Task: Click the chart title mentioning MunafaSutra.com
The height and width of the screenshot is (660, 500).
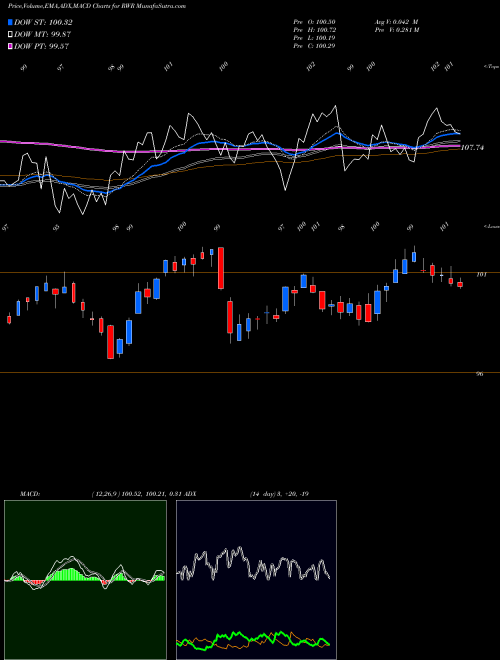Action: coord(97,6)
